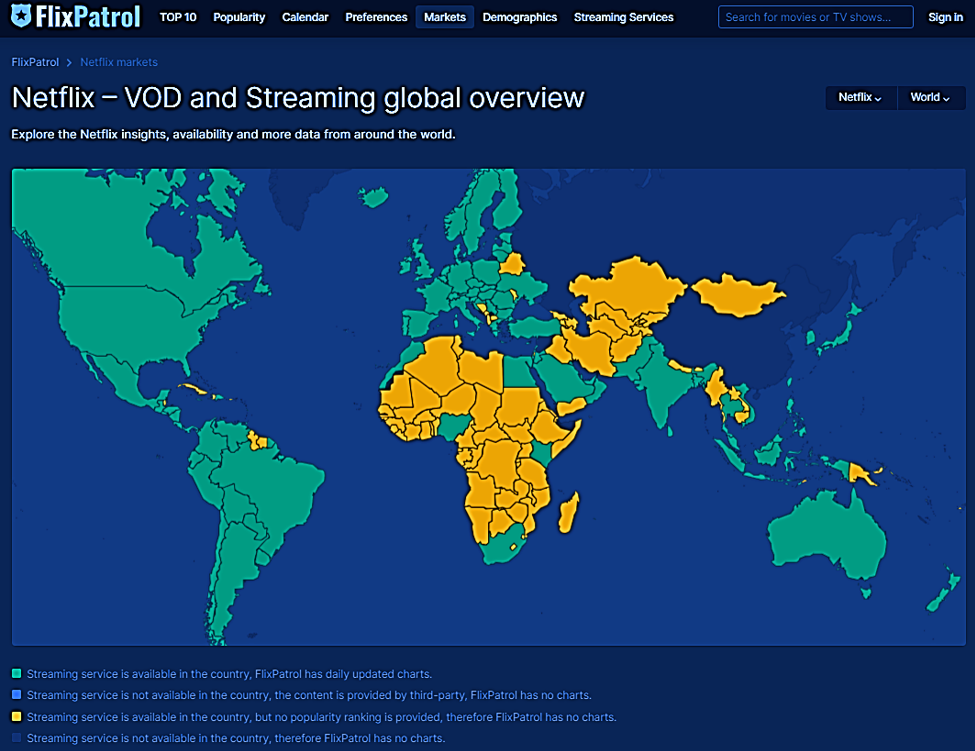Image resolution: width=975 pixels, height=751 pixels.
Task: Click the Sign in link
Action: point(945,17)
